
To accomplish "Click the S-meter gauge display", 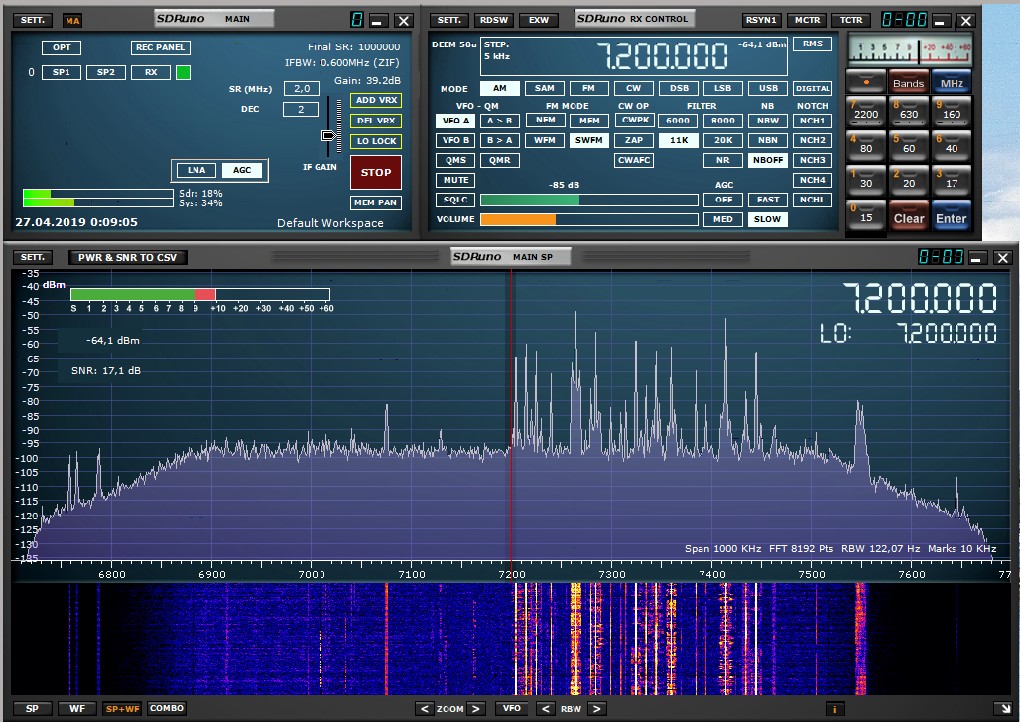I will click(909, 49).
